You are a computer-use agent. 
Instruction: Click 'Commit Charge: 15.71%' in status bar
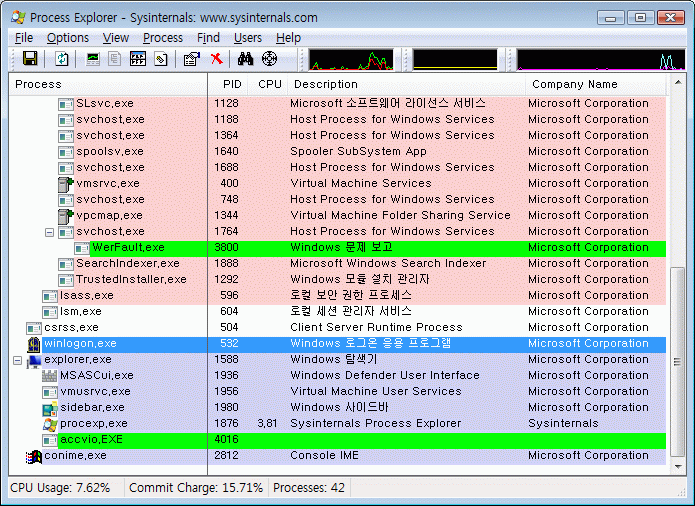pos(196,488)
